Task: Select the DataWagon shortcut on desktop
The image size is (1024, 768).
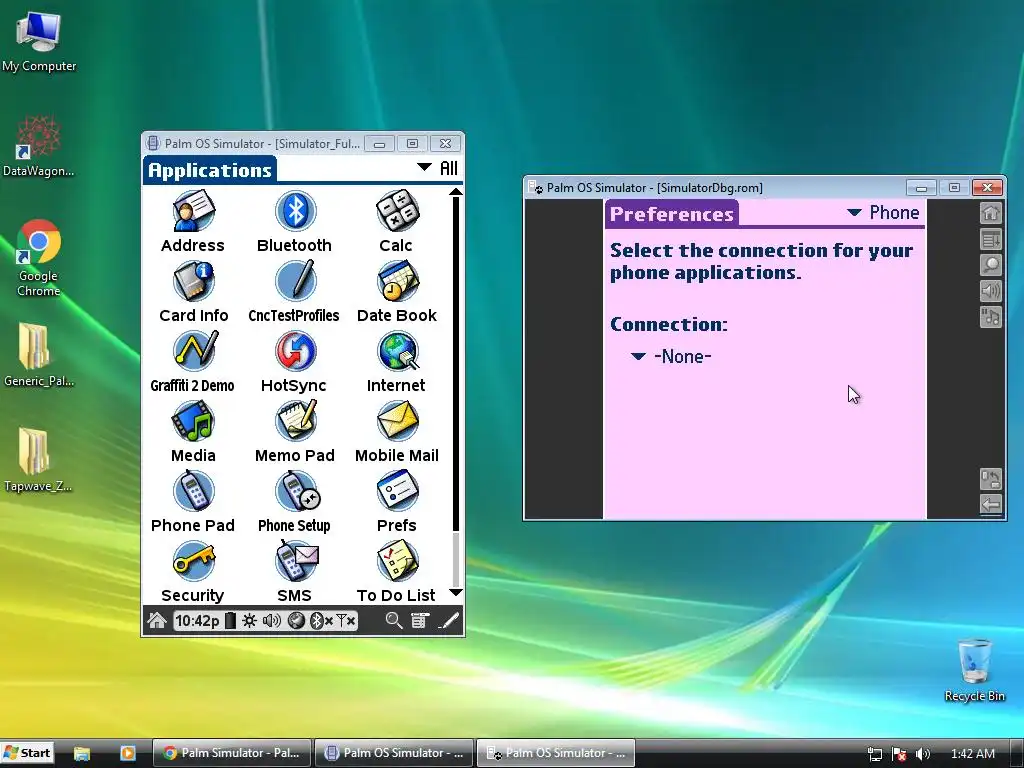Action: coord(39,147)
